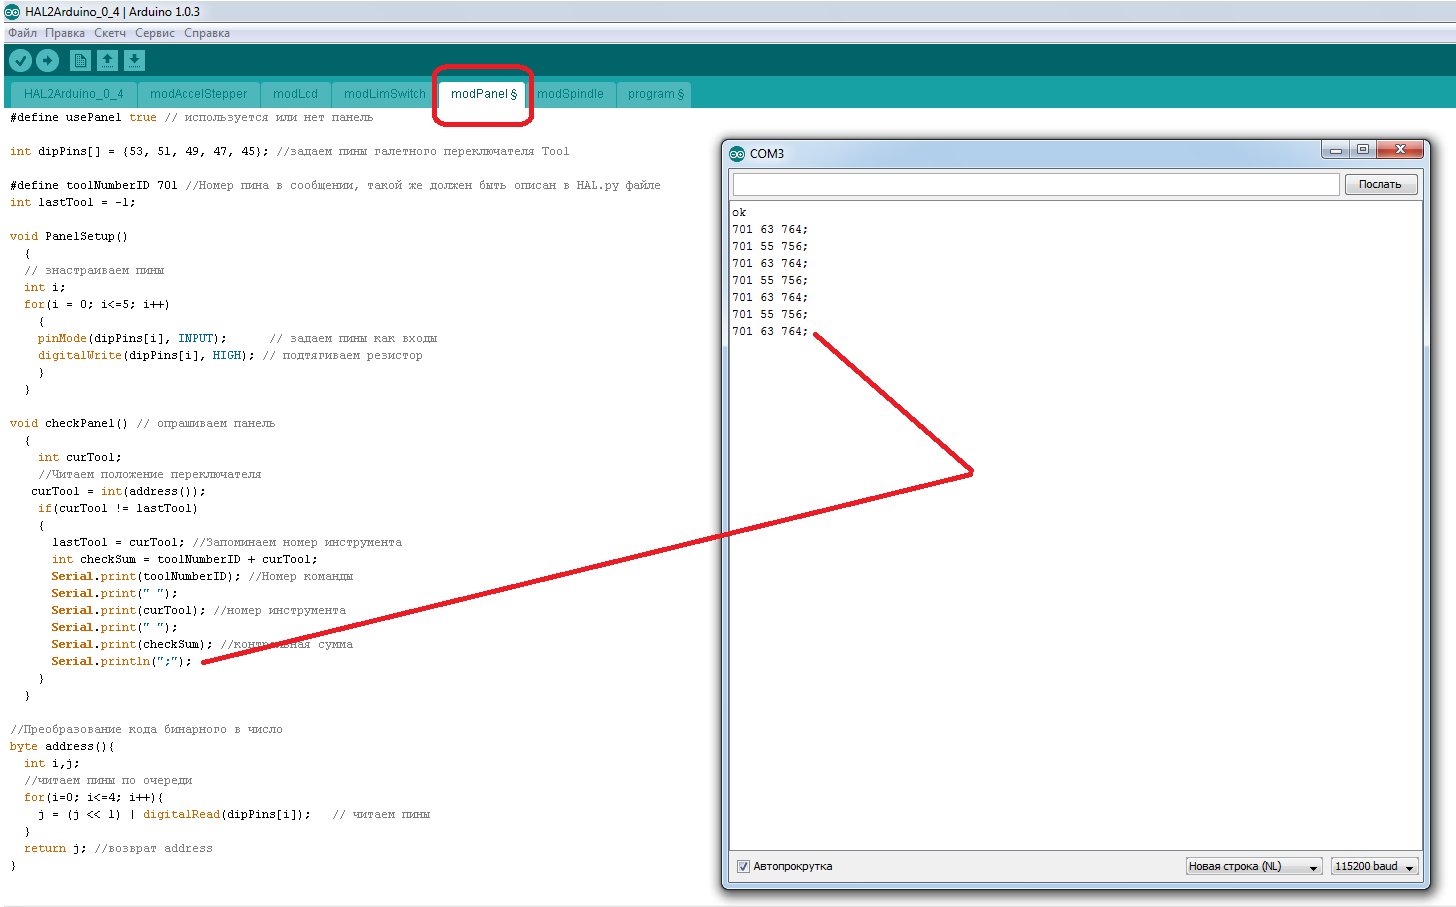Click the 'curTool = int(address());' line
1456x907 pixels.
point(118,491)
